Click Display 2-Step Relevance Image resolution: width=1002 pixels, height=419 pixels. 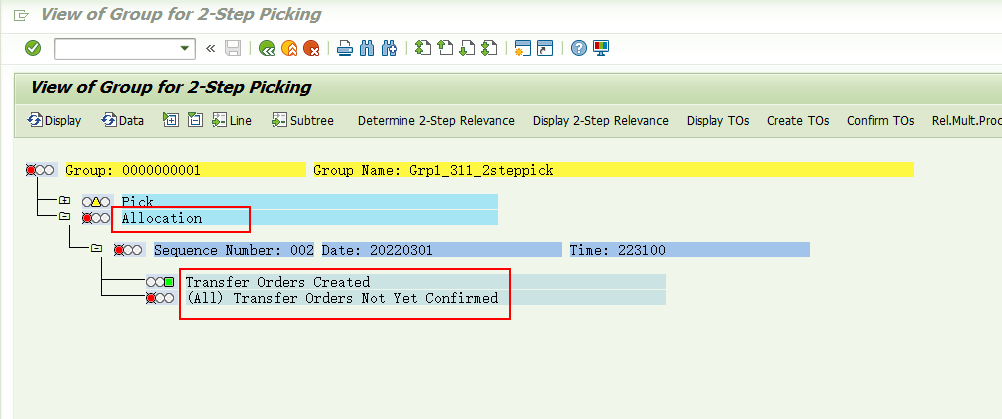coord(601,120)
